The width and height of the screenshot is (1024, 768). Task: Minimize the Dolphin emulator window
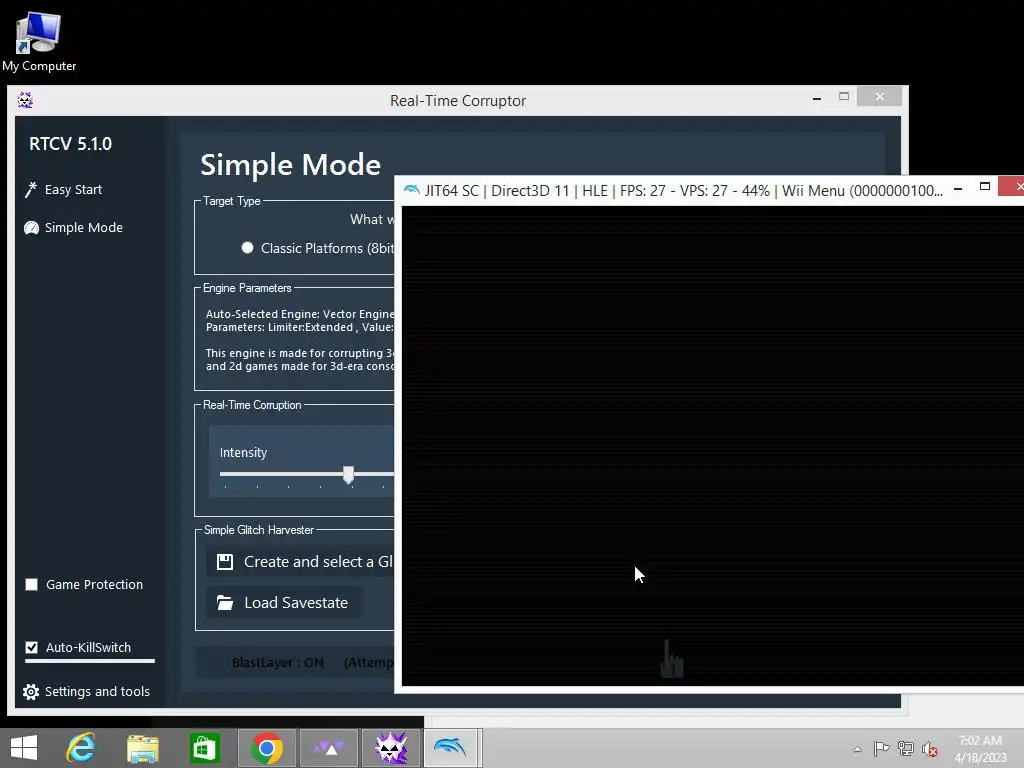[958, 189]
